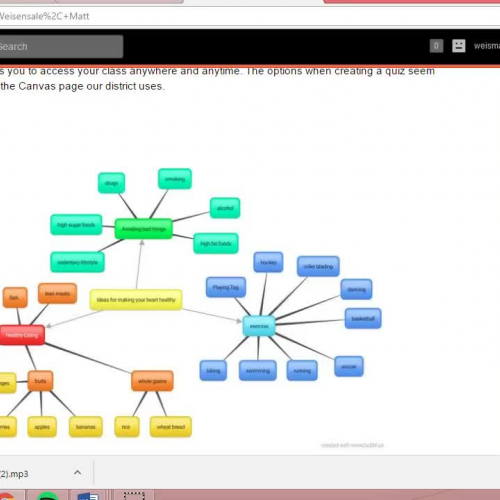This screenshot has width=500, height=500.
Task: Click the 'high sugar foods' node
Action: click(76, 225)
